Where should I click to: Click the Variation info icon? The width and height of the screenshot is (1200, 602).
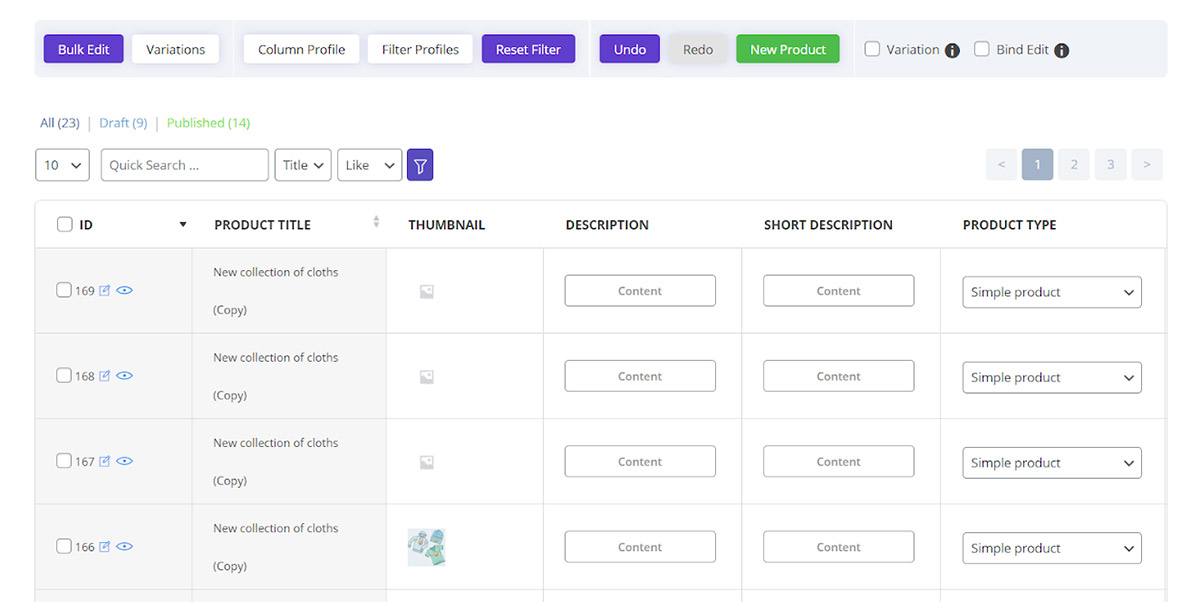tap(952, 50)
